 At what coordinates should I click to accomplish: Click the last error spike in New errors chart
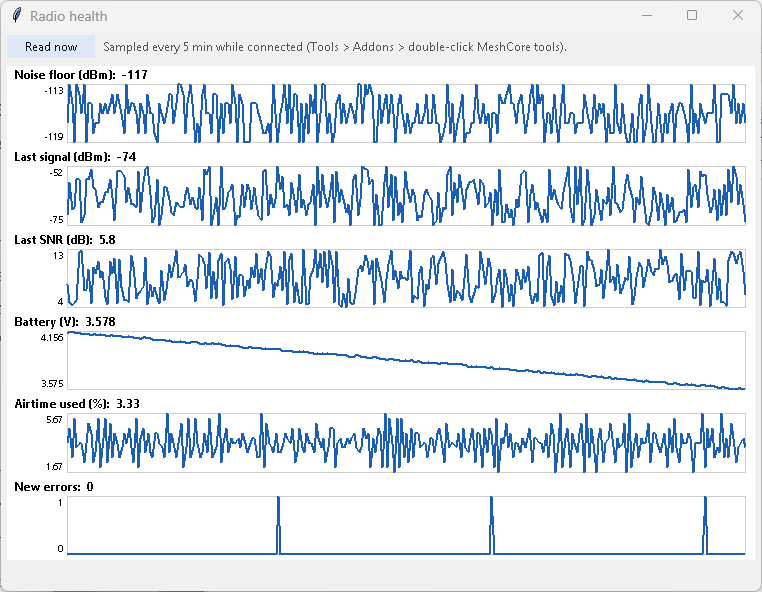coord(705,525)
